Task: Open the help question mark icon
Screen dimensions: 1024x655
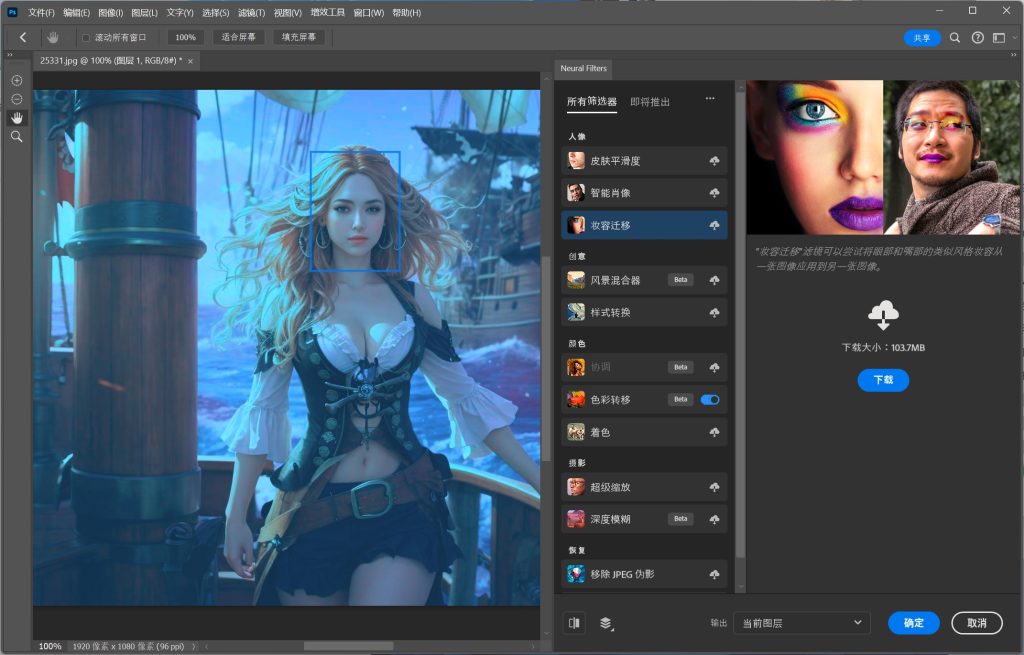Action: [977, 38]
